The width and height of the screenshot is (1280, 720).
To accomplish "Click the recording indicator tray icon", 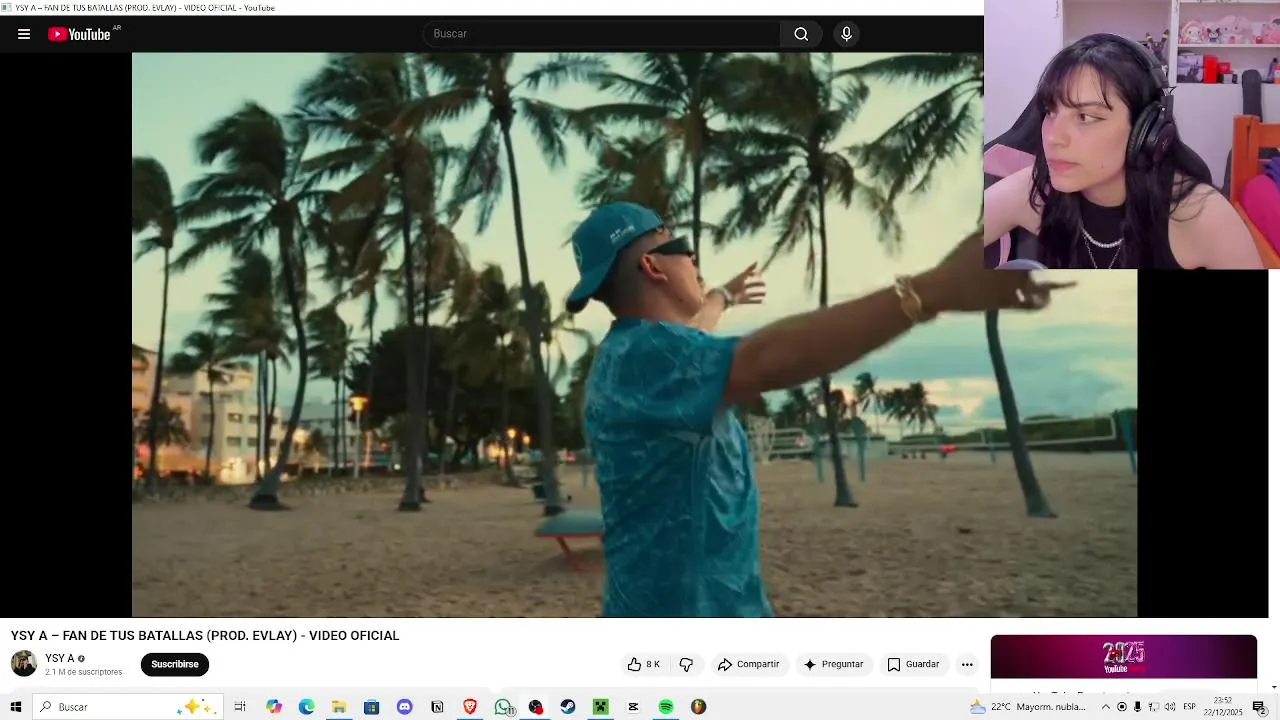I will click(1122, 707).
